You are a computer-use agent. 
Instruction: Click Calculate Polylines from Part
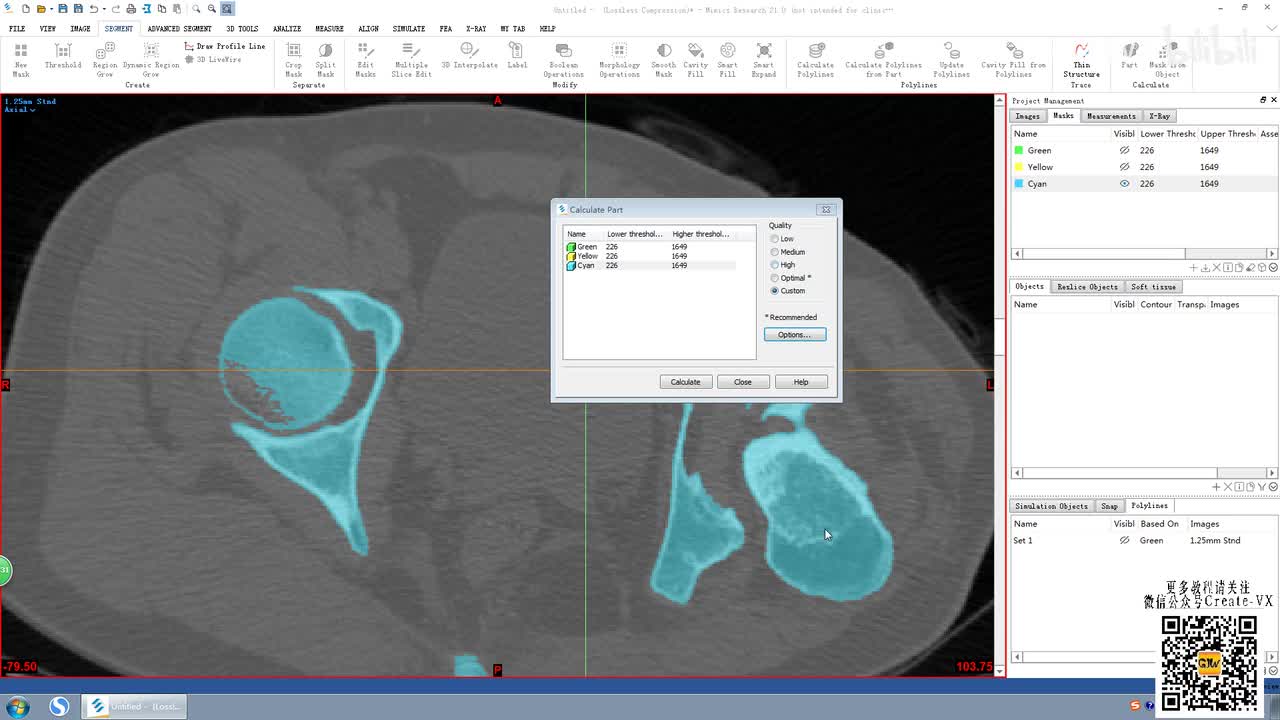(x=883, y=60)
